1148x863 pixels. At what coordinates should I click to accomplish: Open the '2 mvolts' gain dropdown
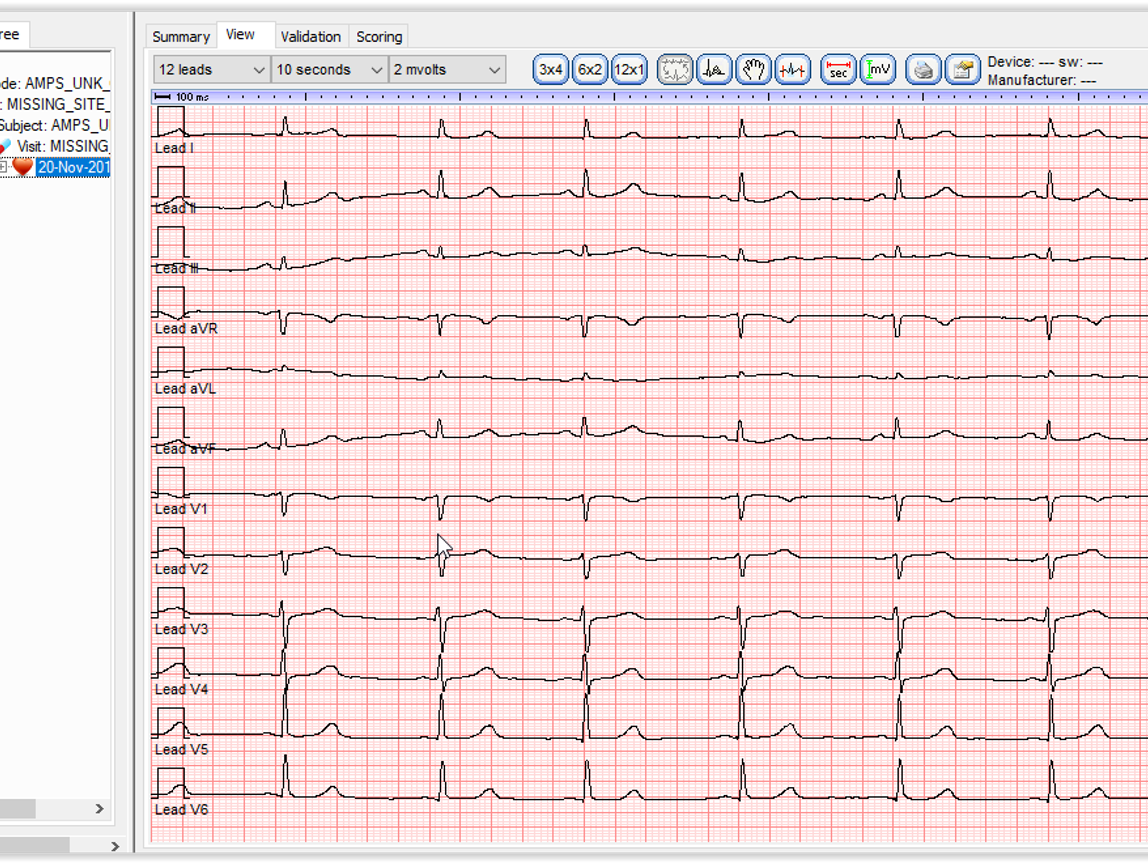pos(447,70)
